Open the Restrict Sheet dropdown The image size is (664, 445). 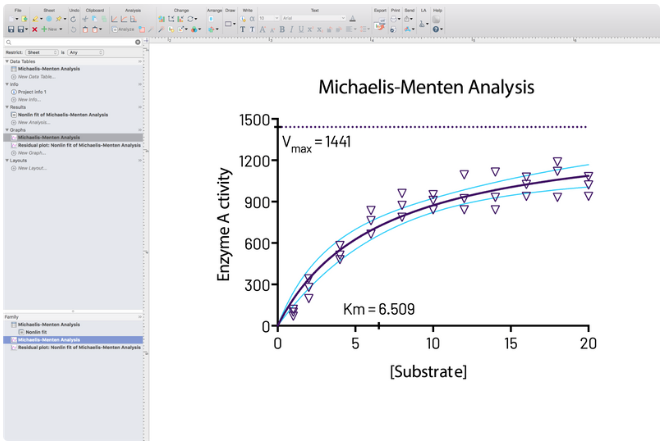pyautogui.click(x=42, y=53)
